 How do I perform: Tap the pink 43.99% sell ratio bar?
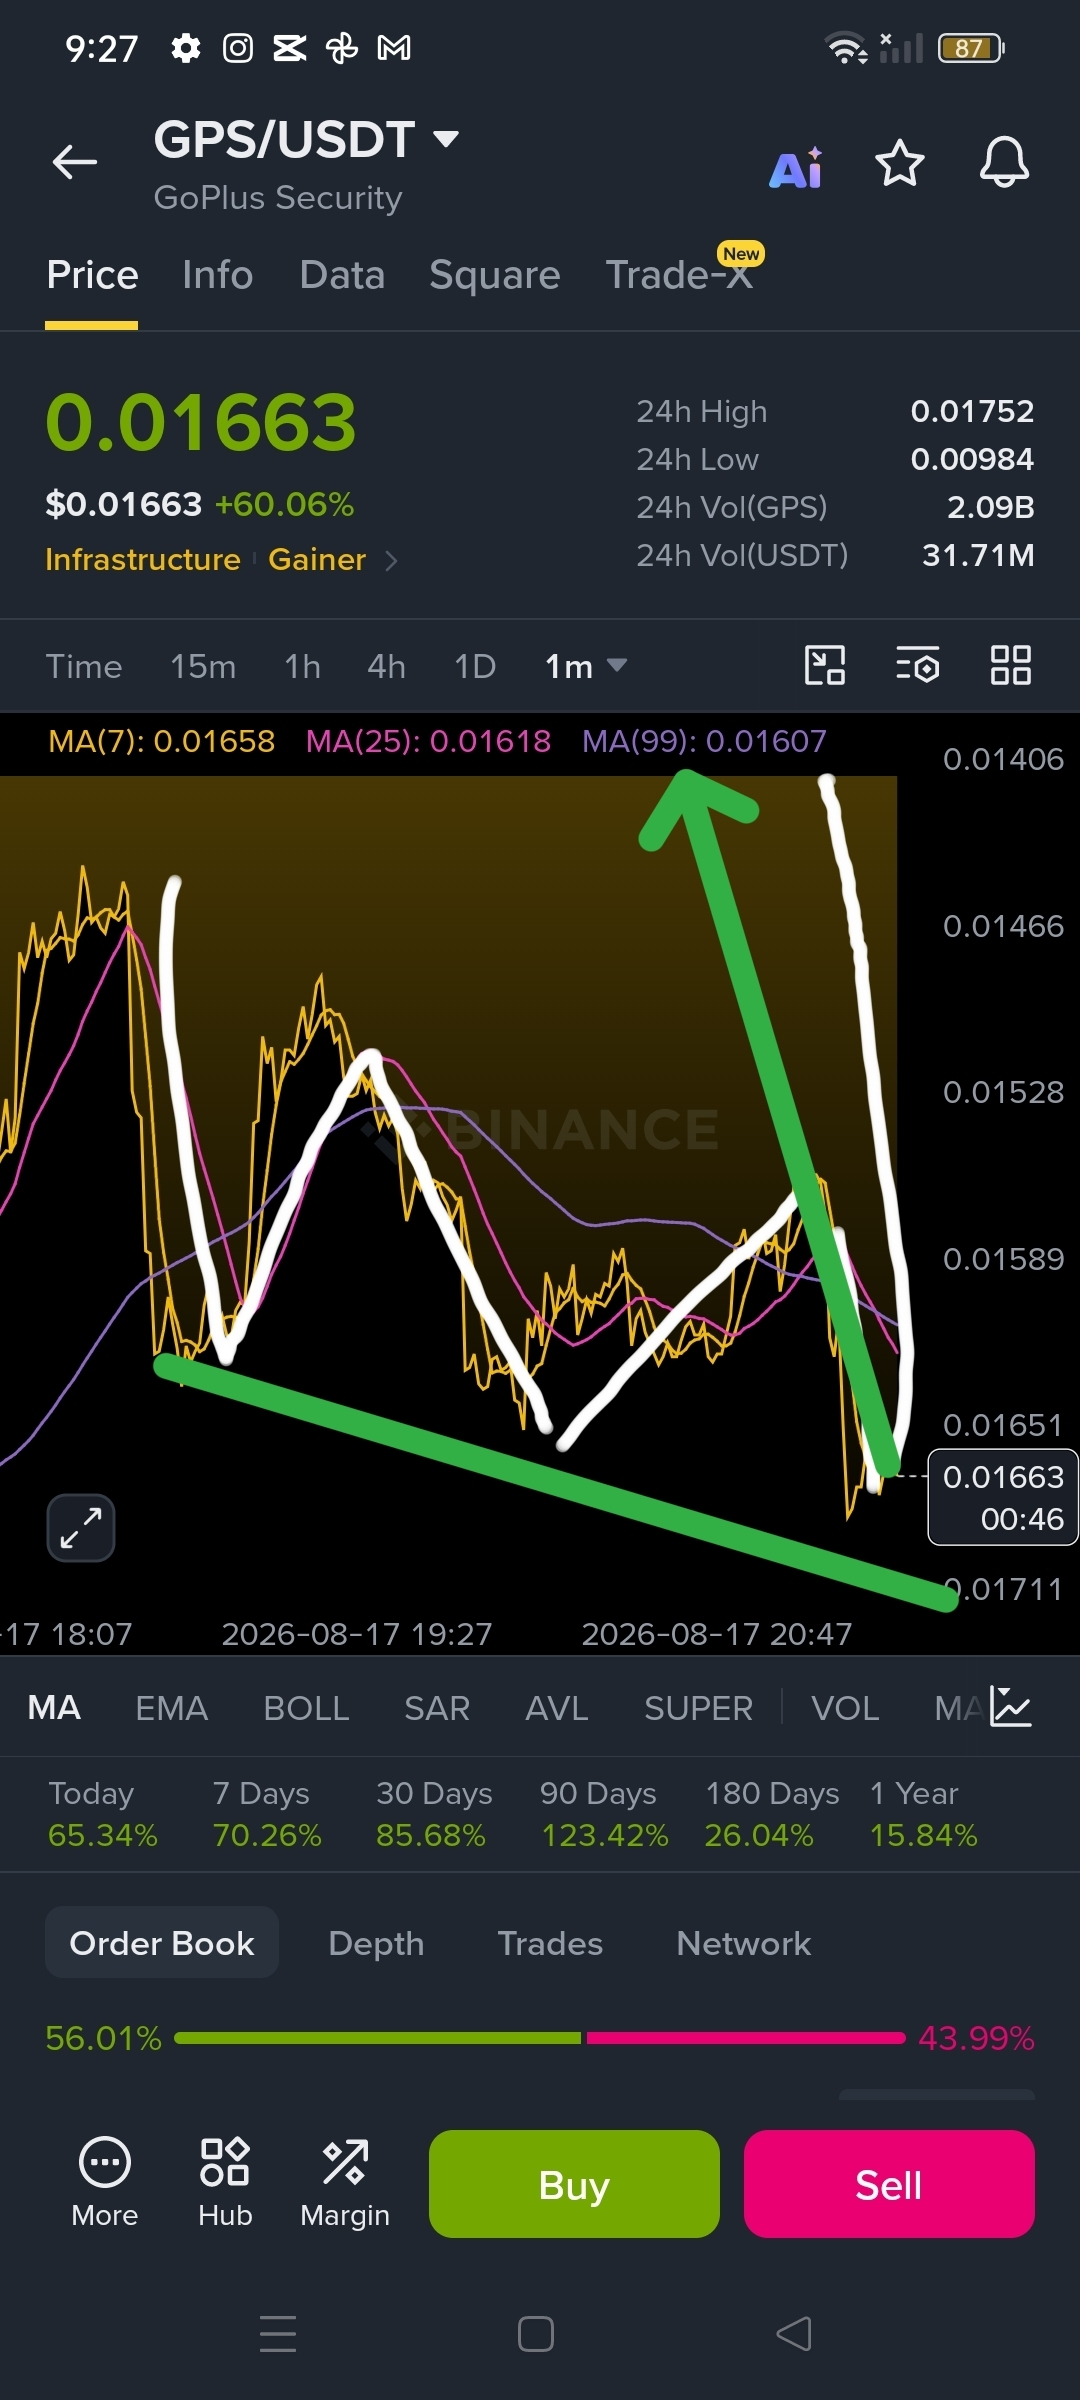click(746, 2038)
